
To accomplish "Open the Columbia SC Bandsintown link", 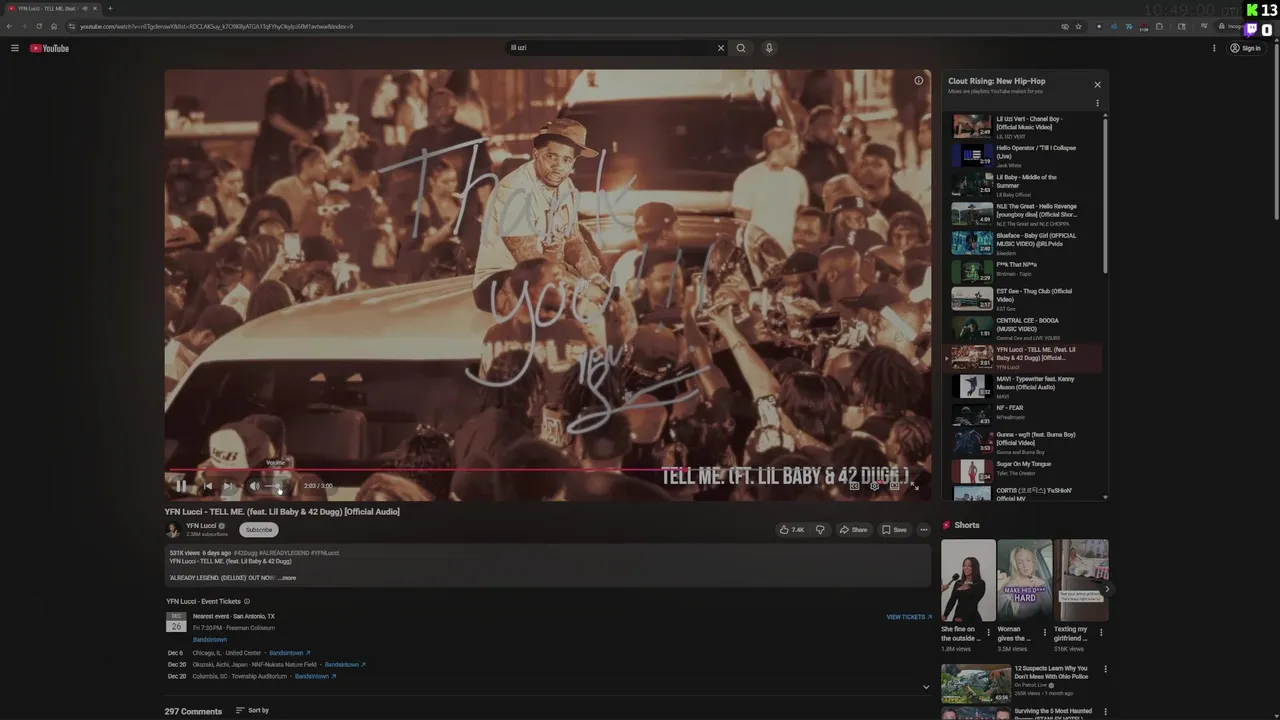I will (x=315, y=677).
